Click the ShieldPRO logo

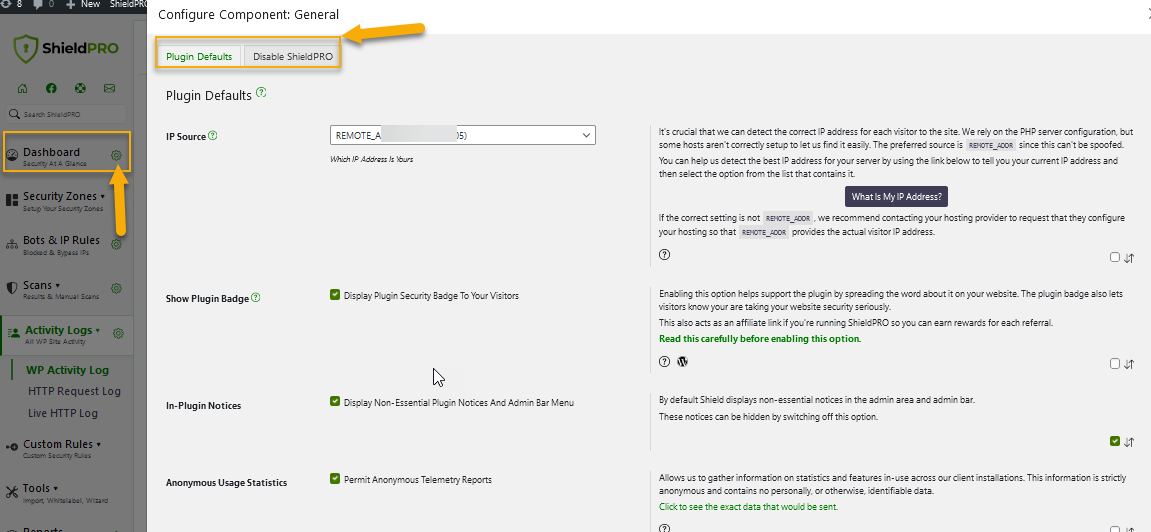65,49
